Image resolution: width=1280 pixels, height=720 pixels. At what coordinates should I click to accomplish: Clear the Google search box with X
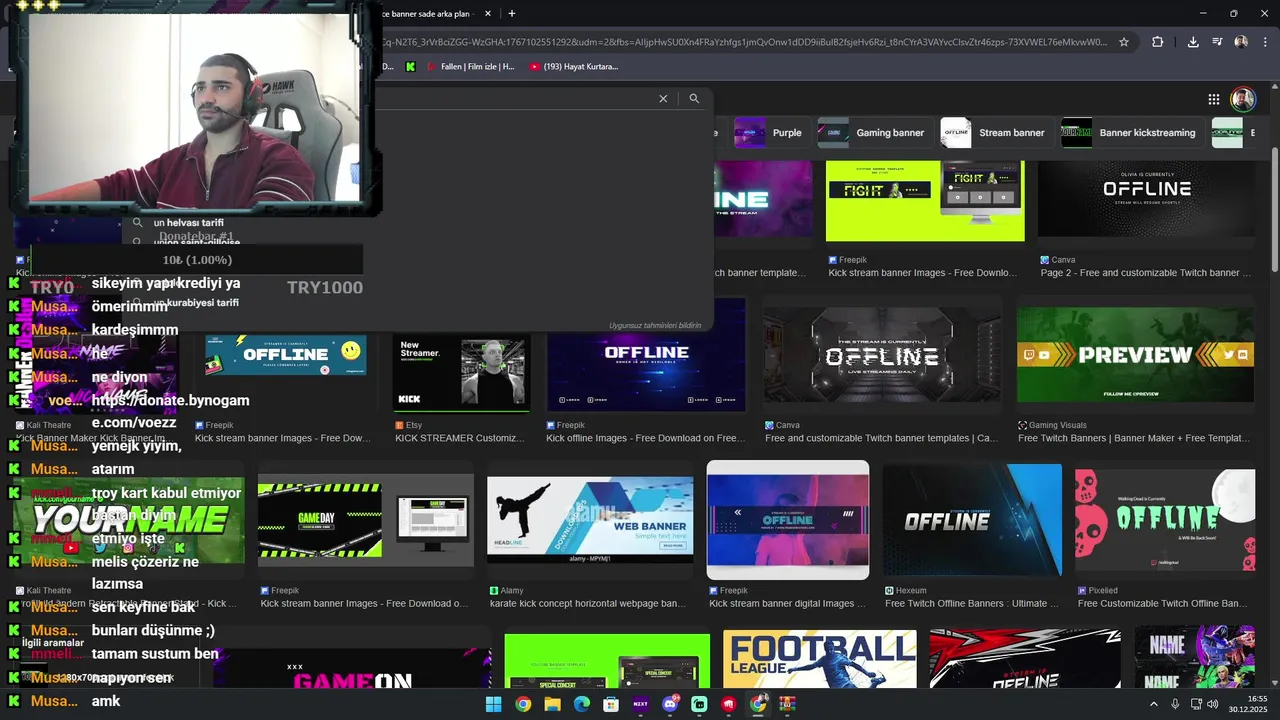(x=663, y=99)
